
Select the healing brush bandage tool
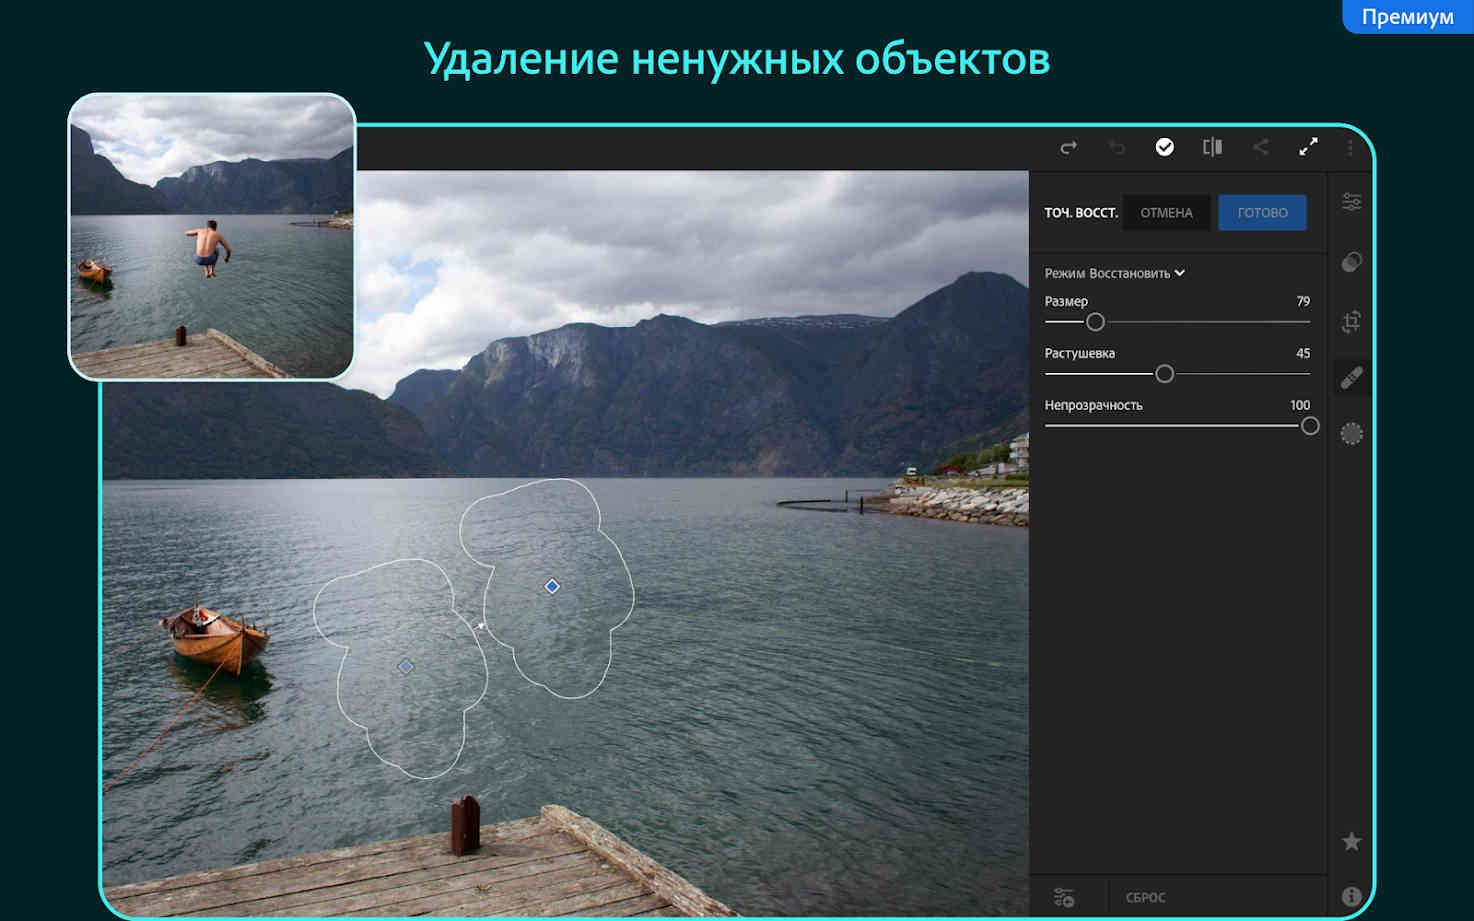[x=1352, y=378]
